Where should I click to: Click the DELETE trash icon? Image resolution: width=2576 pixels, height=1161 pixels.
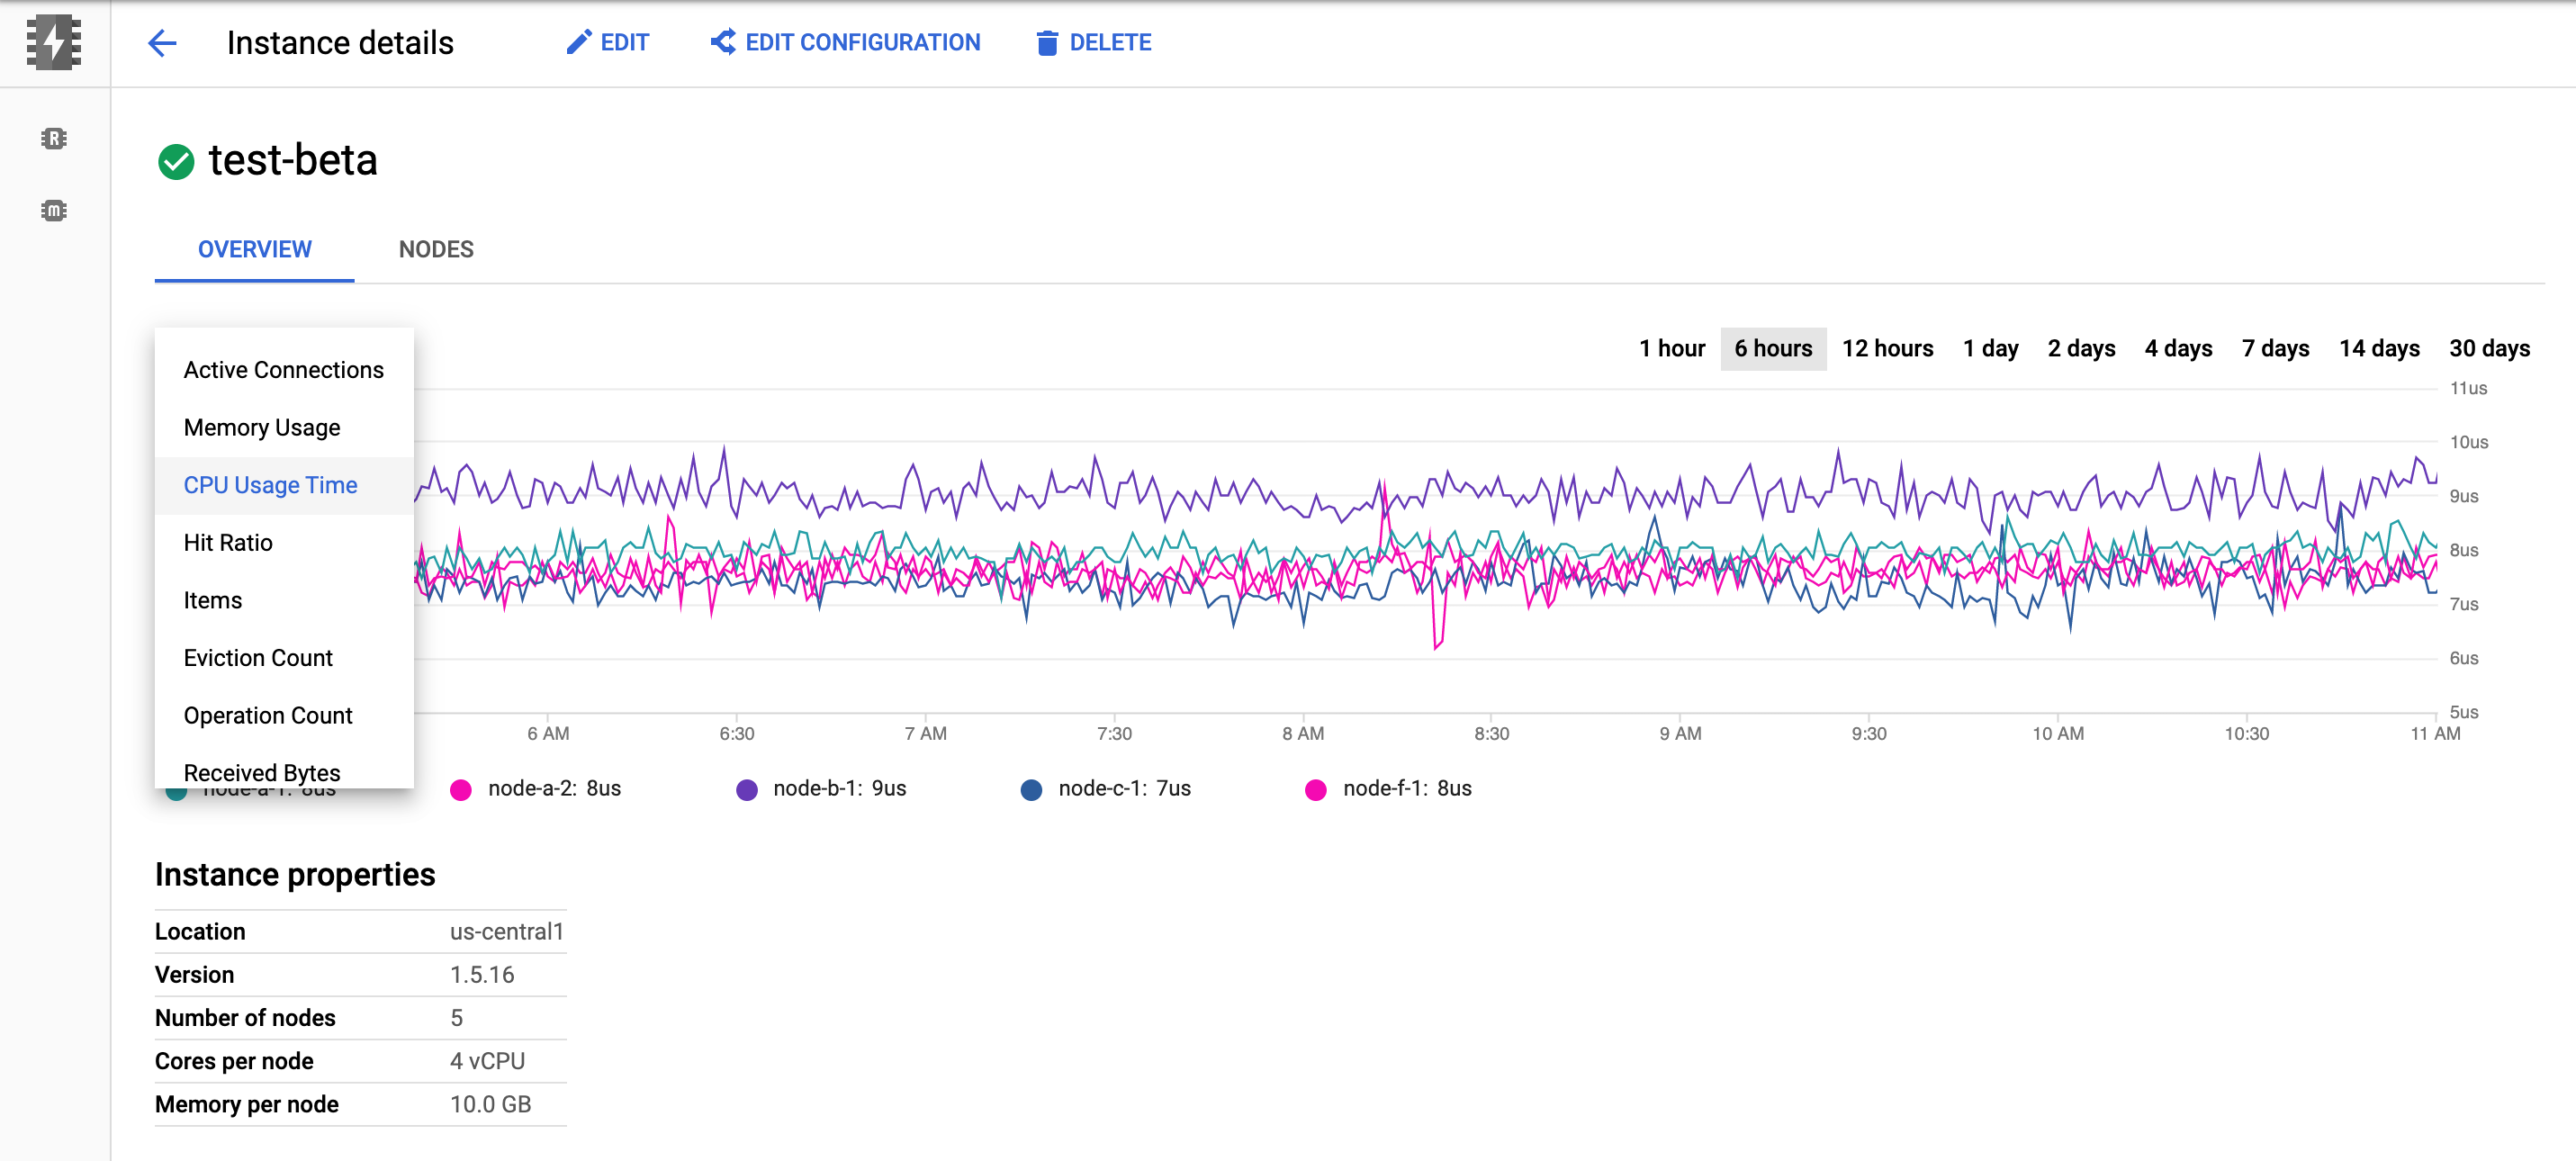[x=1046, y=43]
